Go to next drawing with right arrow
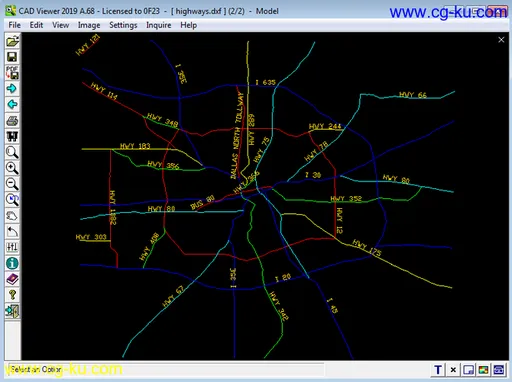Screen dimensions: 512x382 click(x=12, y=89)
